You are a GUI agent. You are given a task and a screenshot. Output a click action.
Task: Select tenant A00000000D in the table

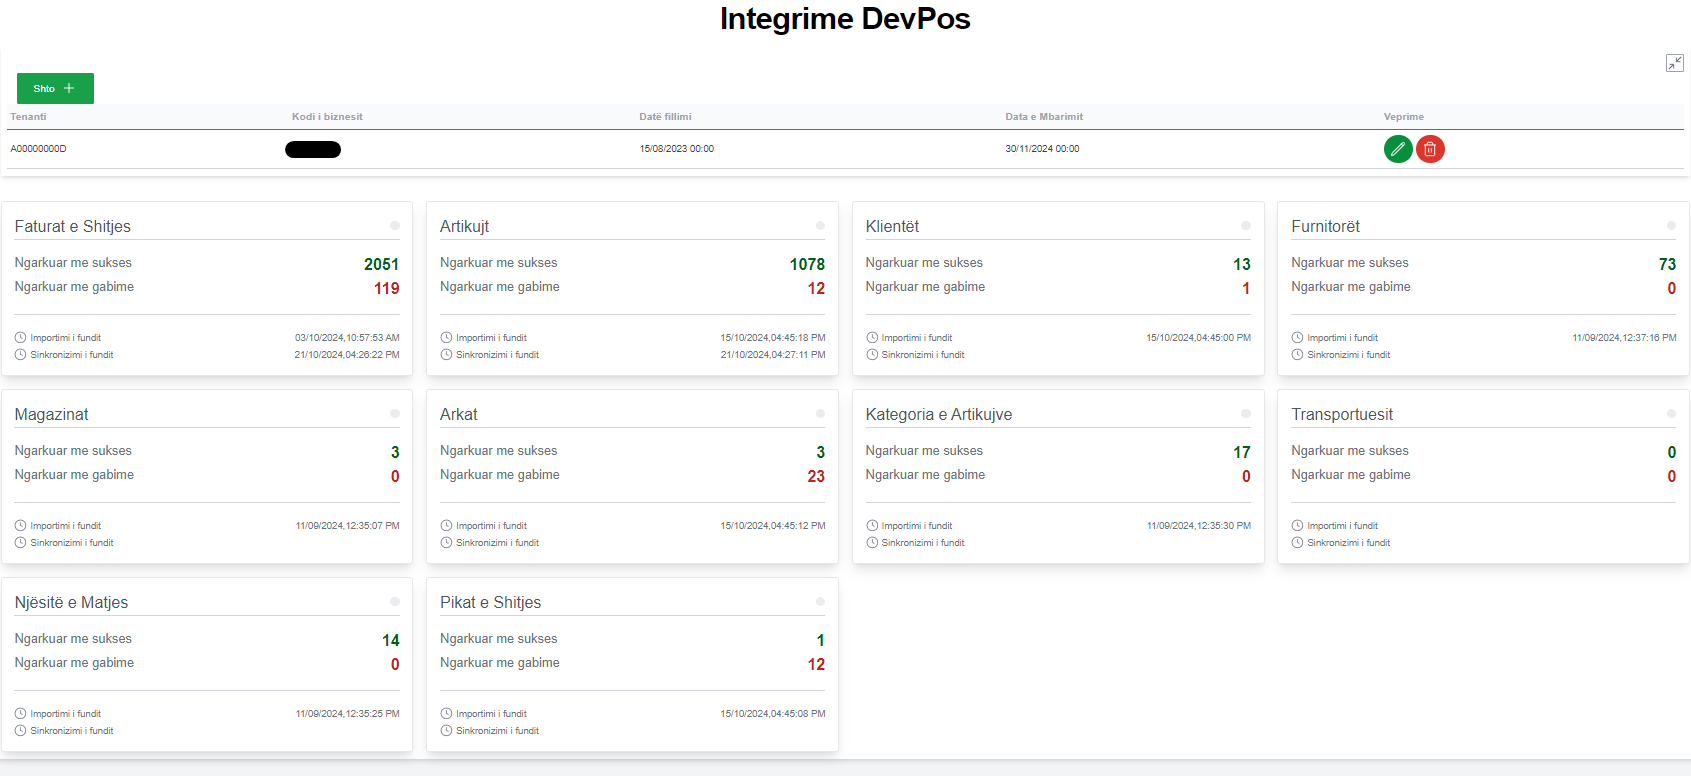tap(38, 149)
